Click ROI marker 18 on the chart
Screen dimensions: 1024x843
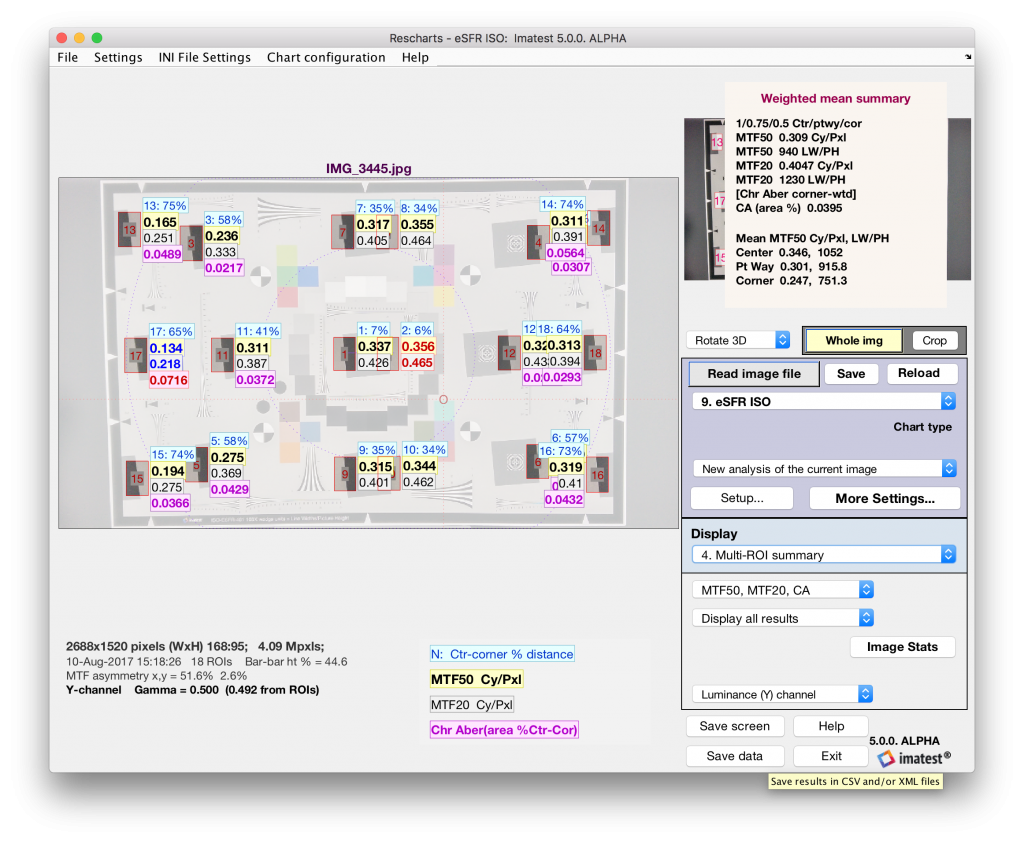tap(595, 353)
